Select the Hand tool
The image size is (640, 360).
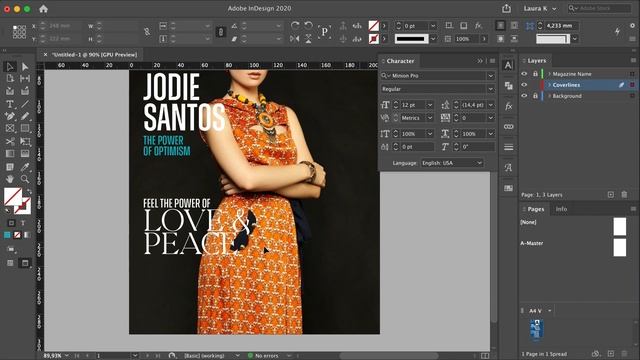pyautogui.click(x=10, y=179)
